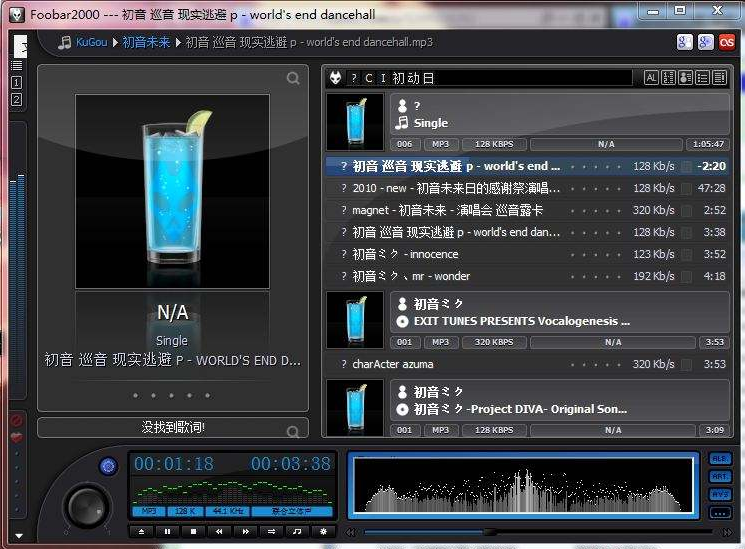The height and width of the screenshot is (549, 745).
Task: Click the Single album group header
Action: (x=560, y=114)
